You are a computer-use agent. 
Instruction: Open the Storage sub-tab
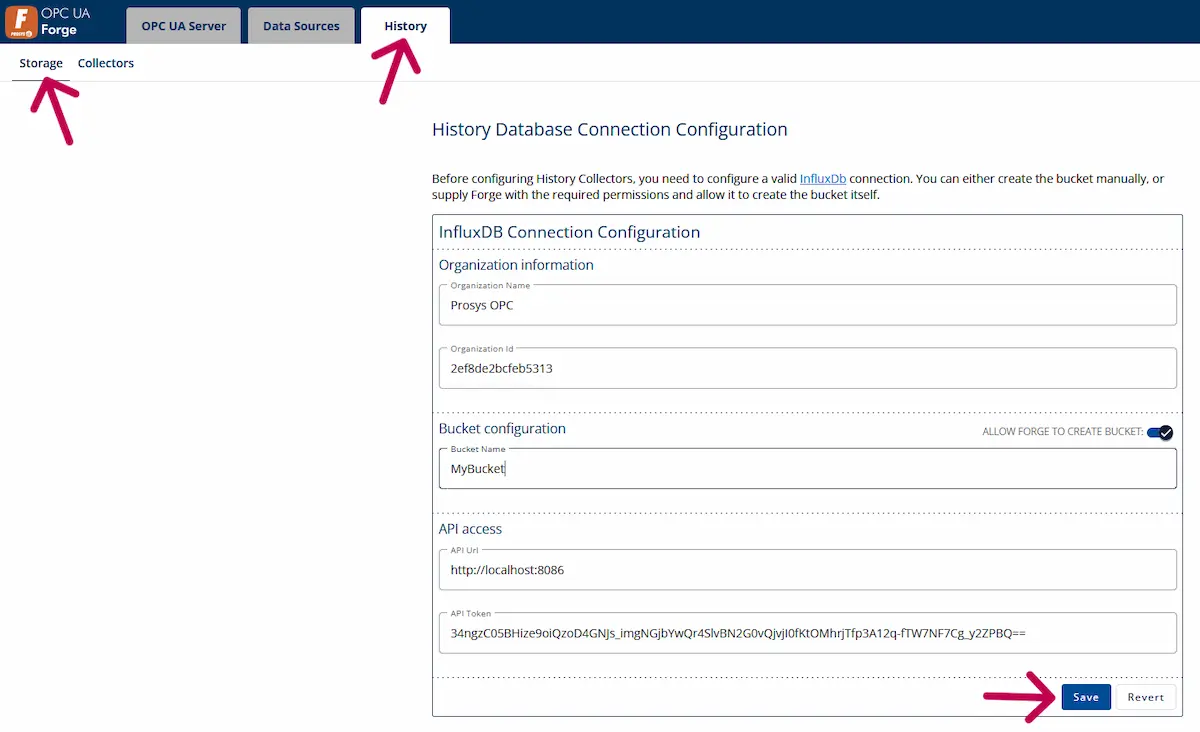tap(41, 63)
